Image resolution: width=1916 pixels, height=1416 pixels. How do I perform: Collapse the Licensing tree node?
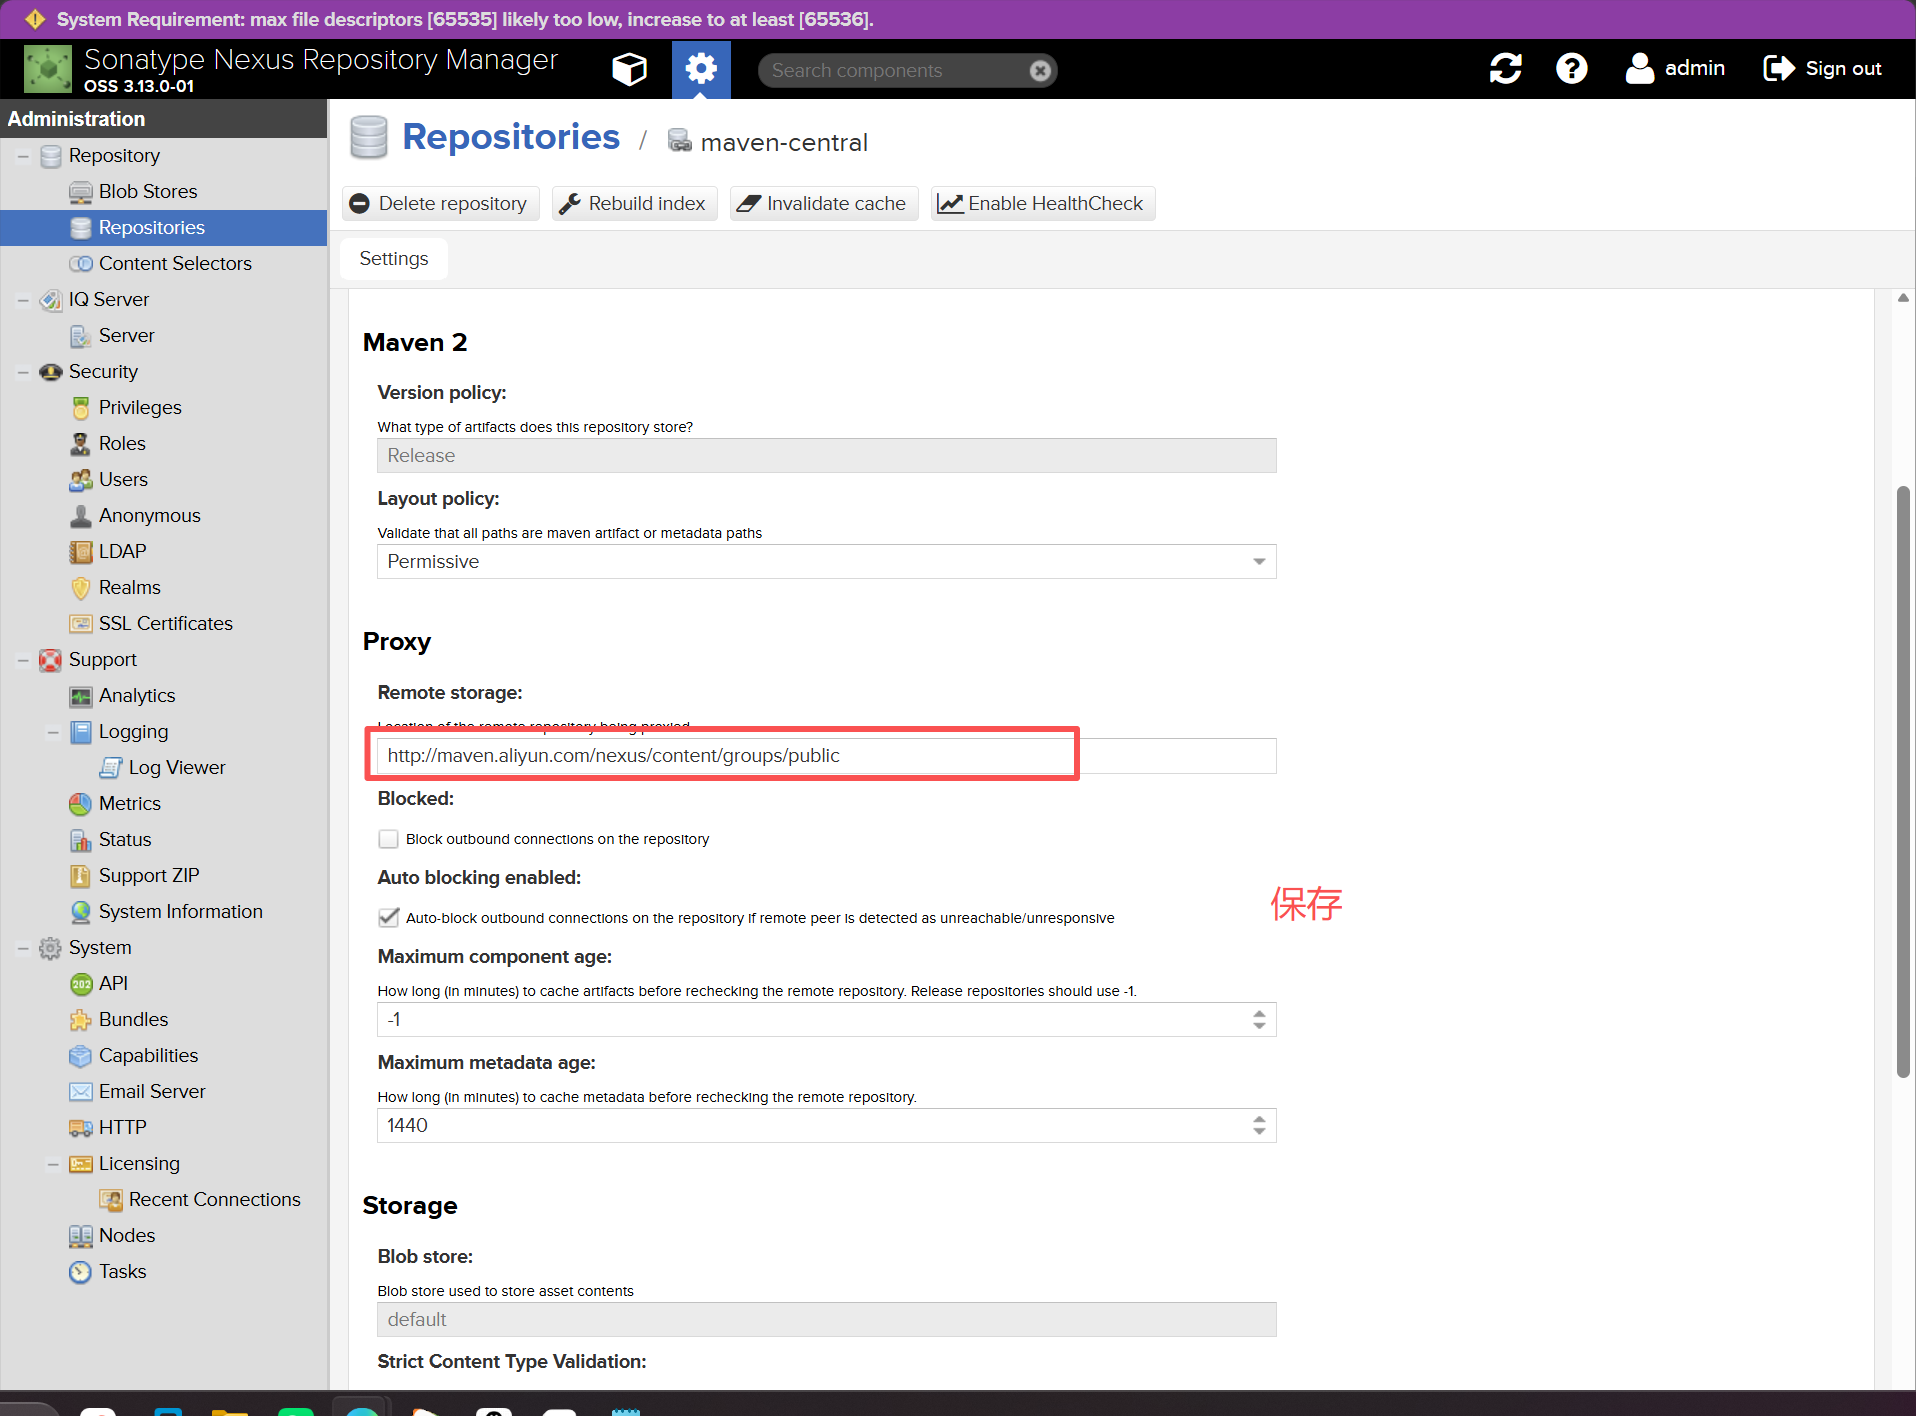(x=53, y=1164)
